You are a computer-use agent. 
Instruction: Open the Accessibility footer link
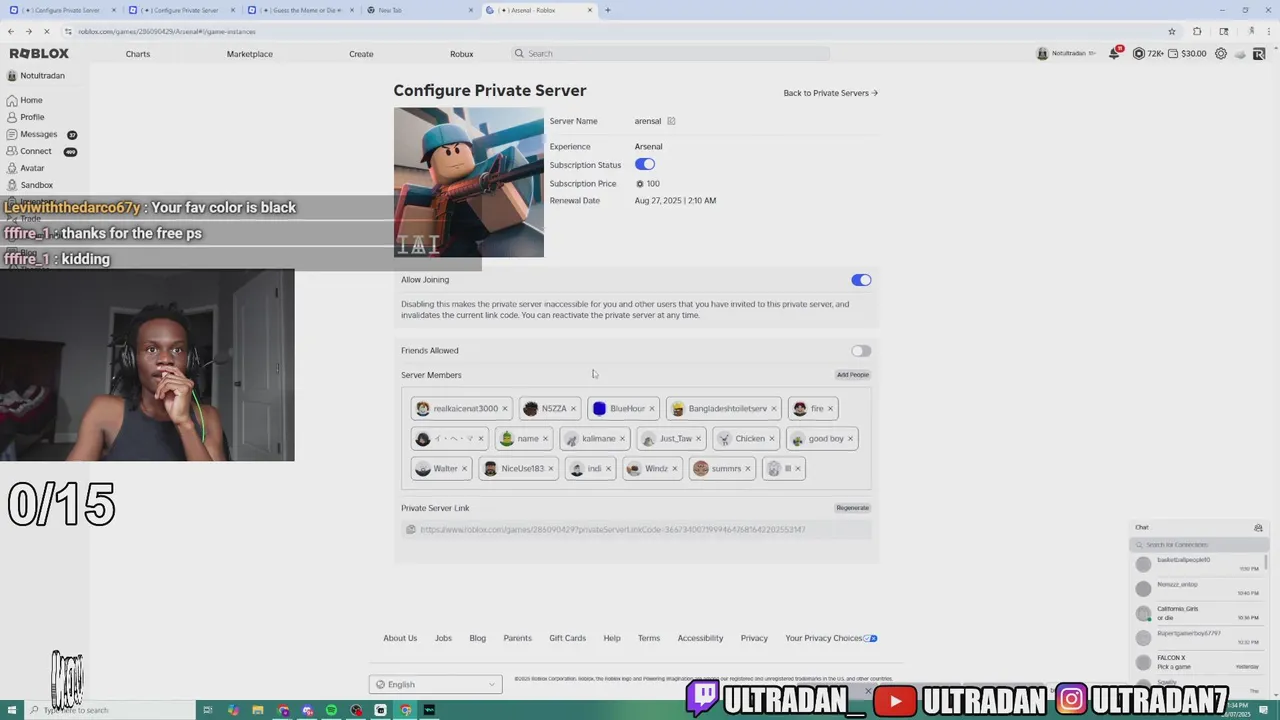point(700,638)
